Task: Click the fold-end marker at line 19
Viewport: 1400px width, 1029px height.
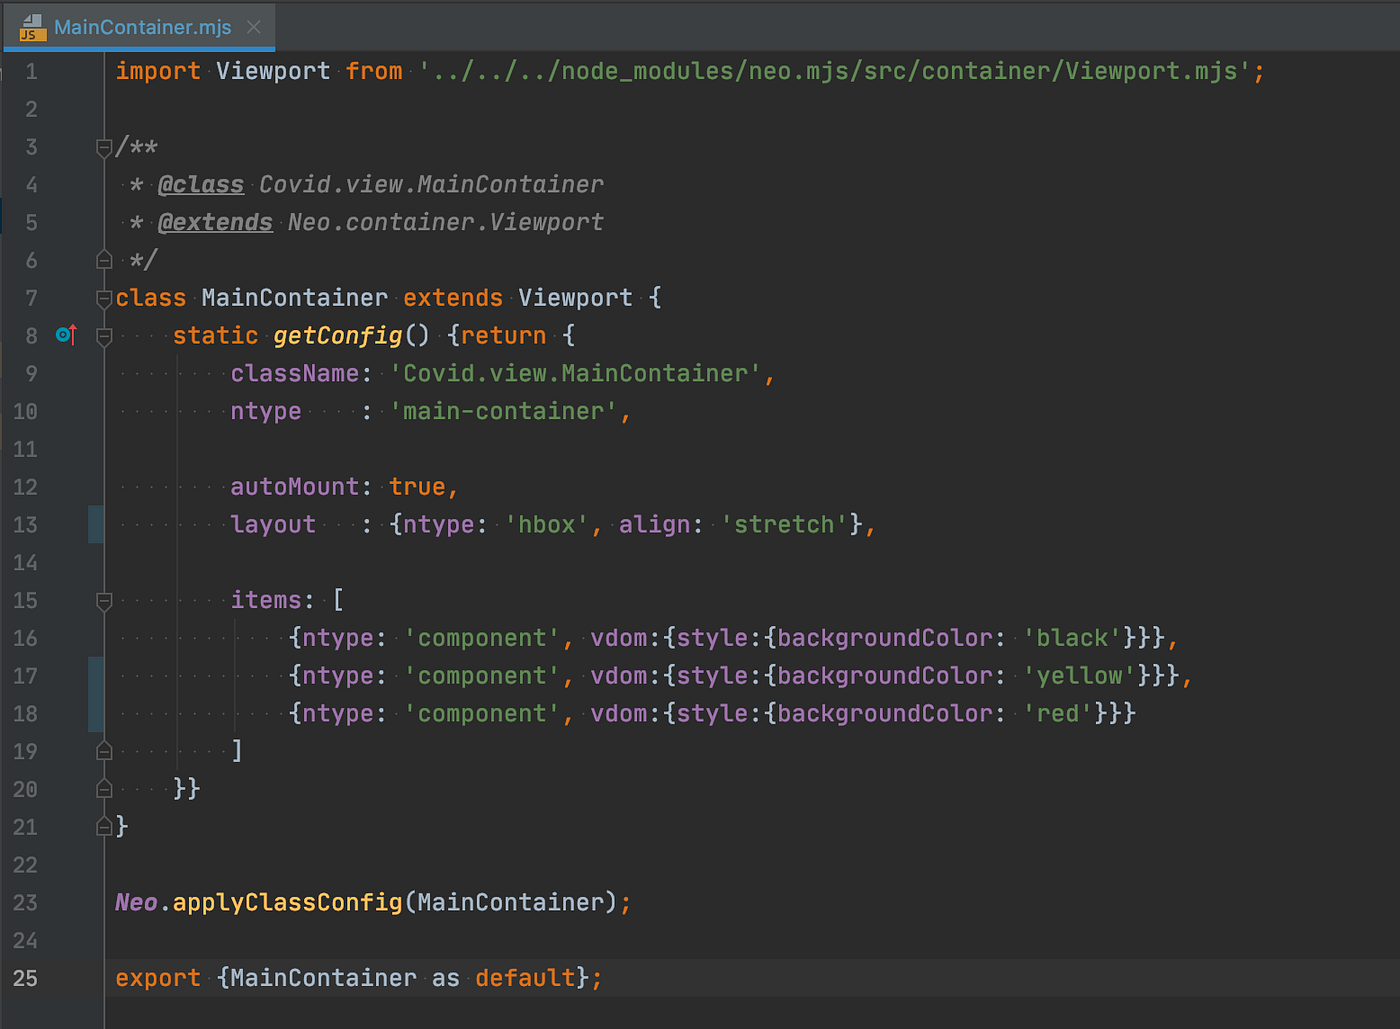Action: (x=103, y=750)
